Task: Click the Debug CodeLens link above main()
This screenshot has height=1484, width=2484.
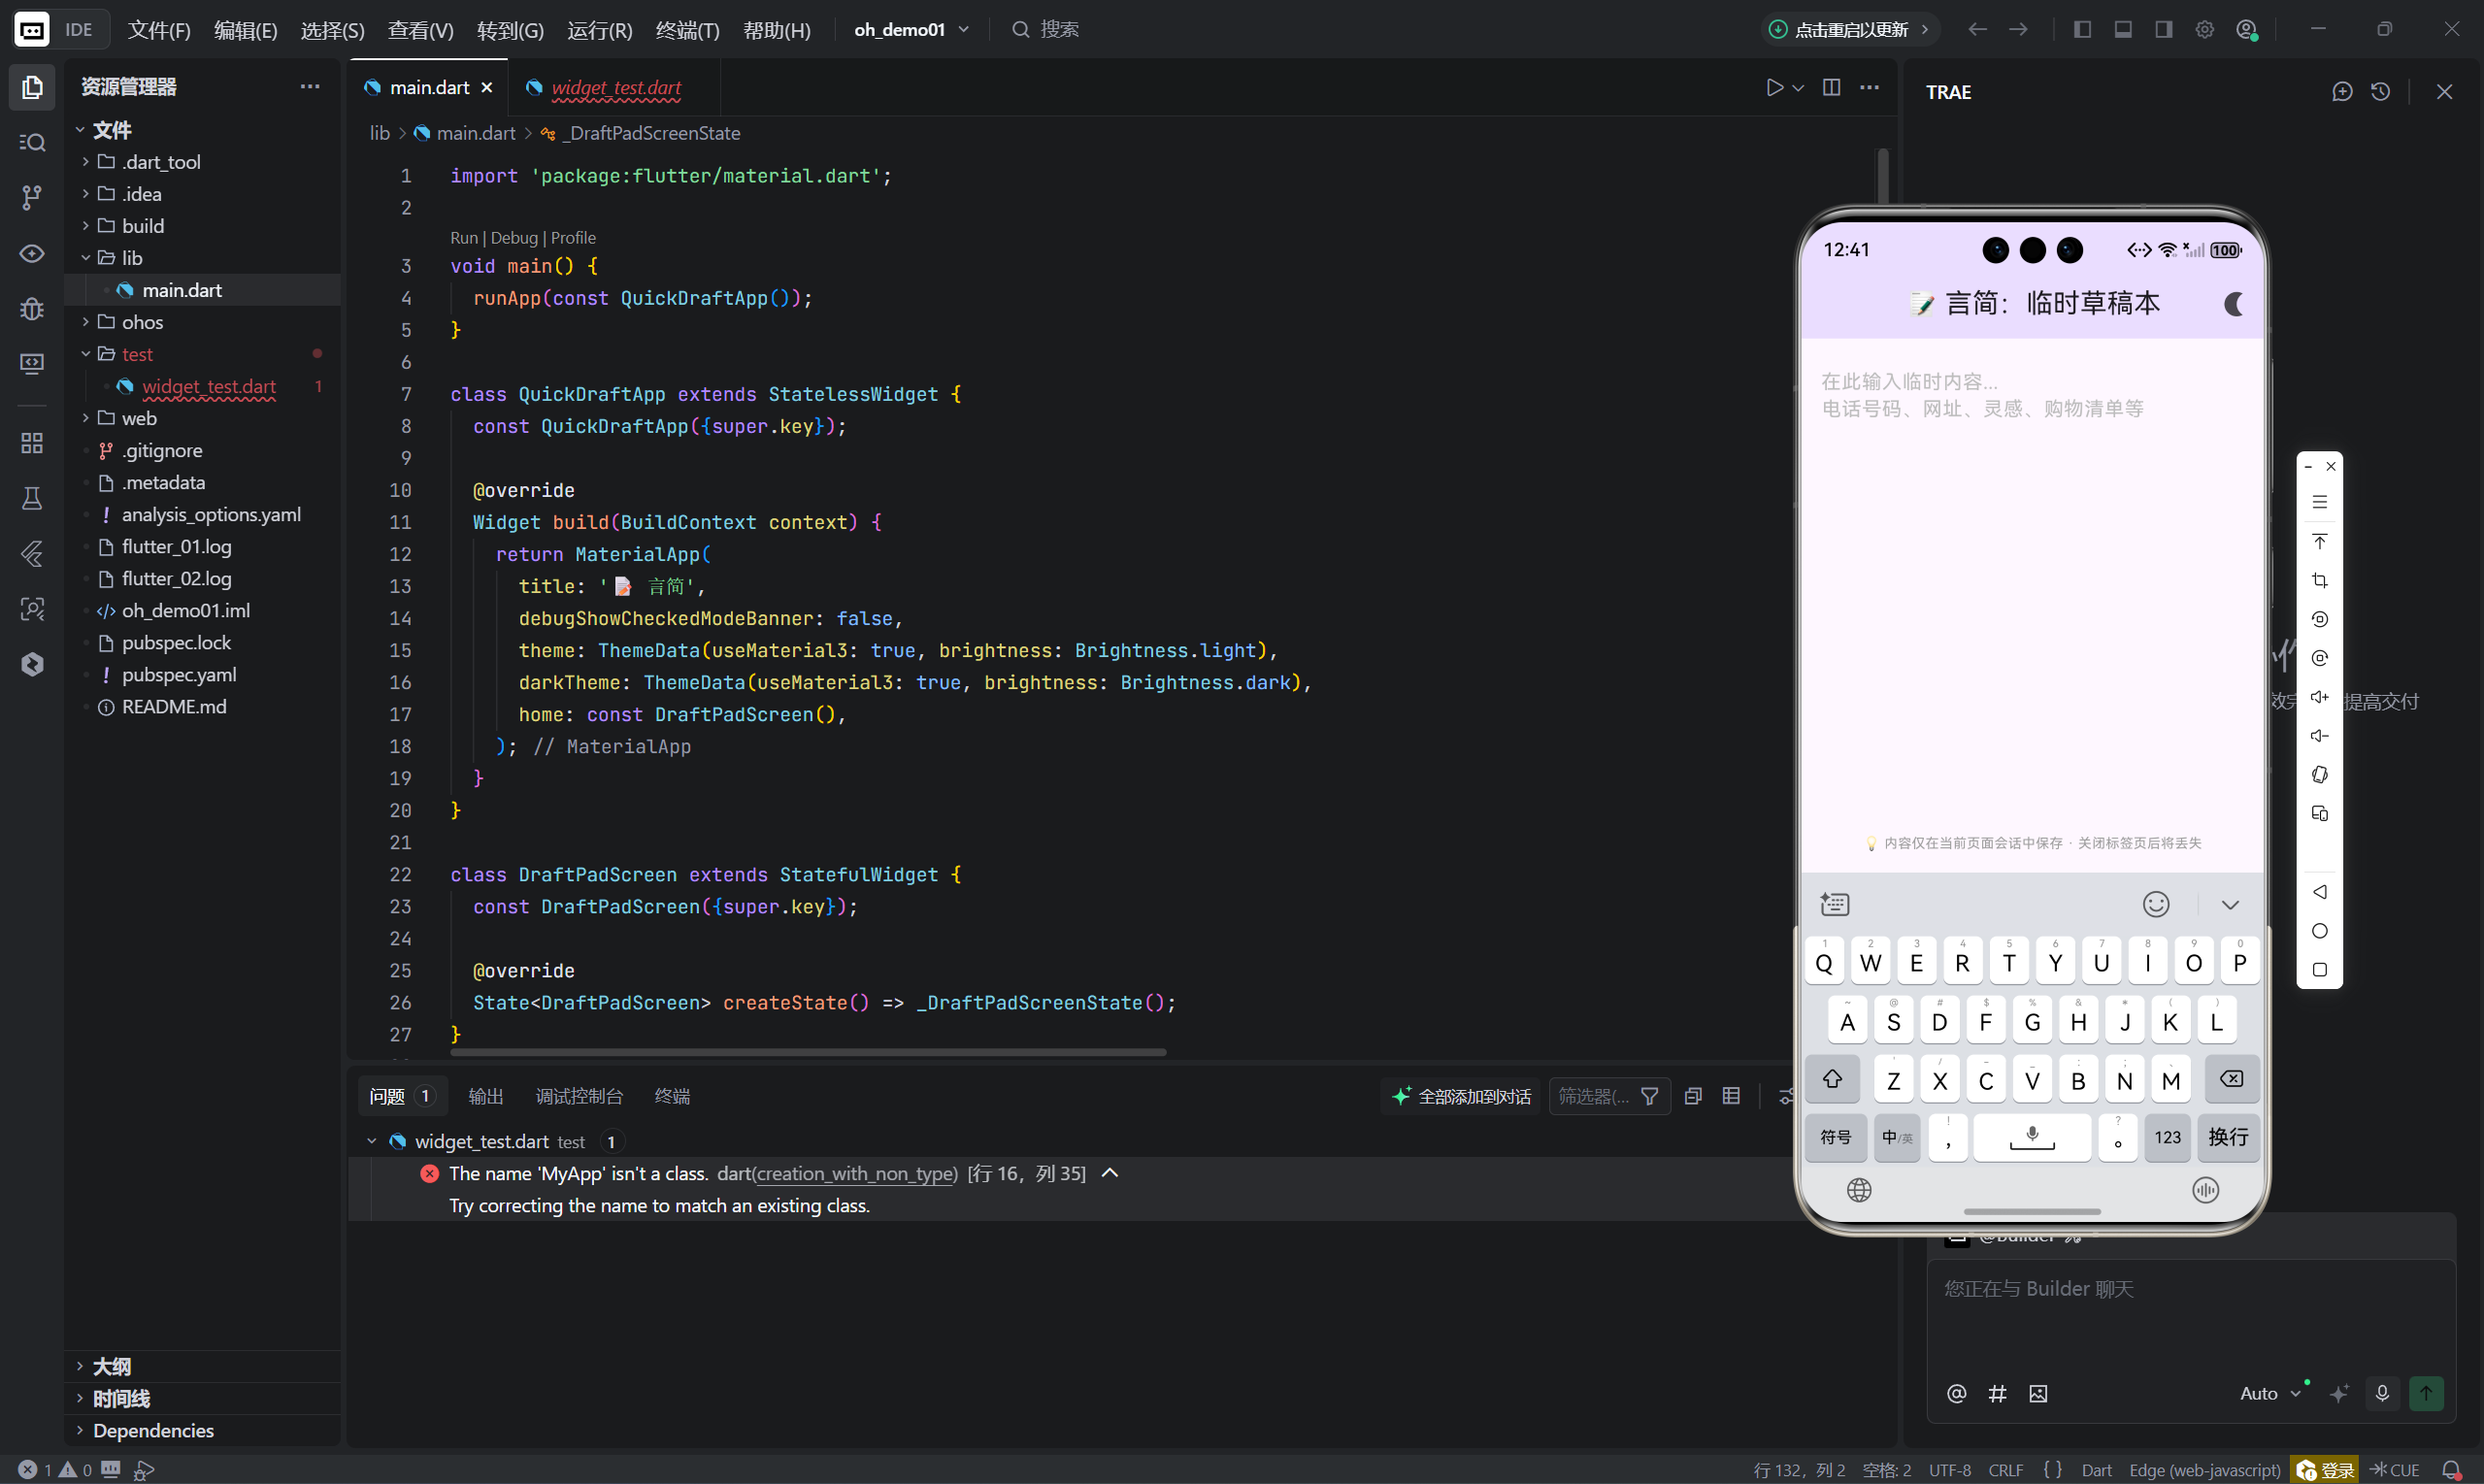Action: tap(514, 238)
